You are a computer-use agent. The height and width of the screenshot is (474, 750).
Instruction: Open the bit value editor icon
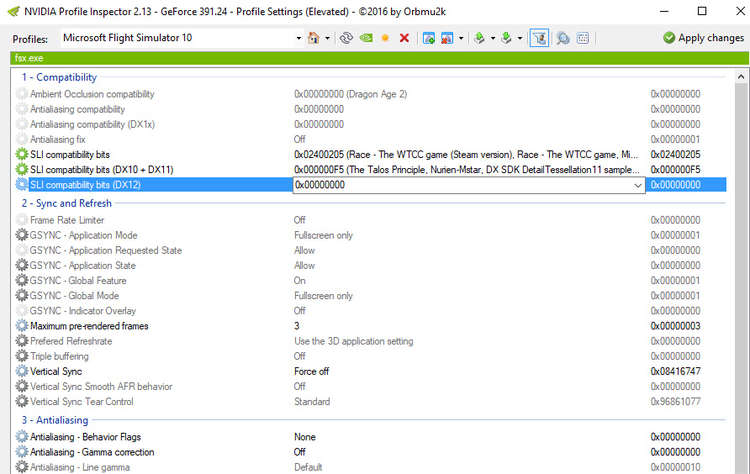point(583,38)
